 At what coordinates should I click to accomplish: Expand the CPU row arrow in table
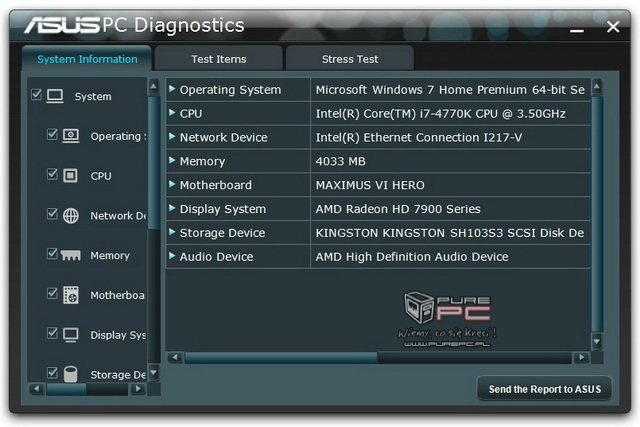point(172,112)
